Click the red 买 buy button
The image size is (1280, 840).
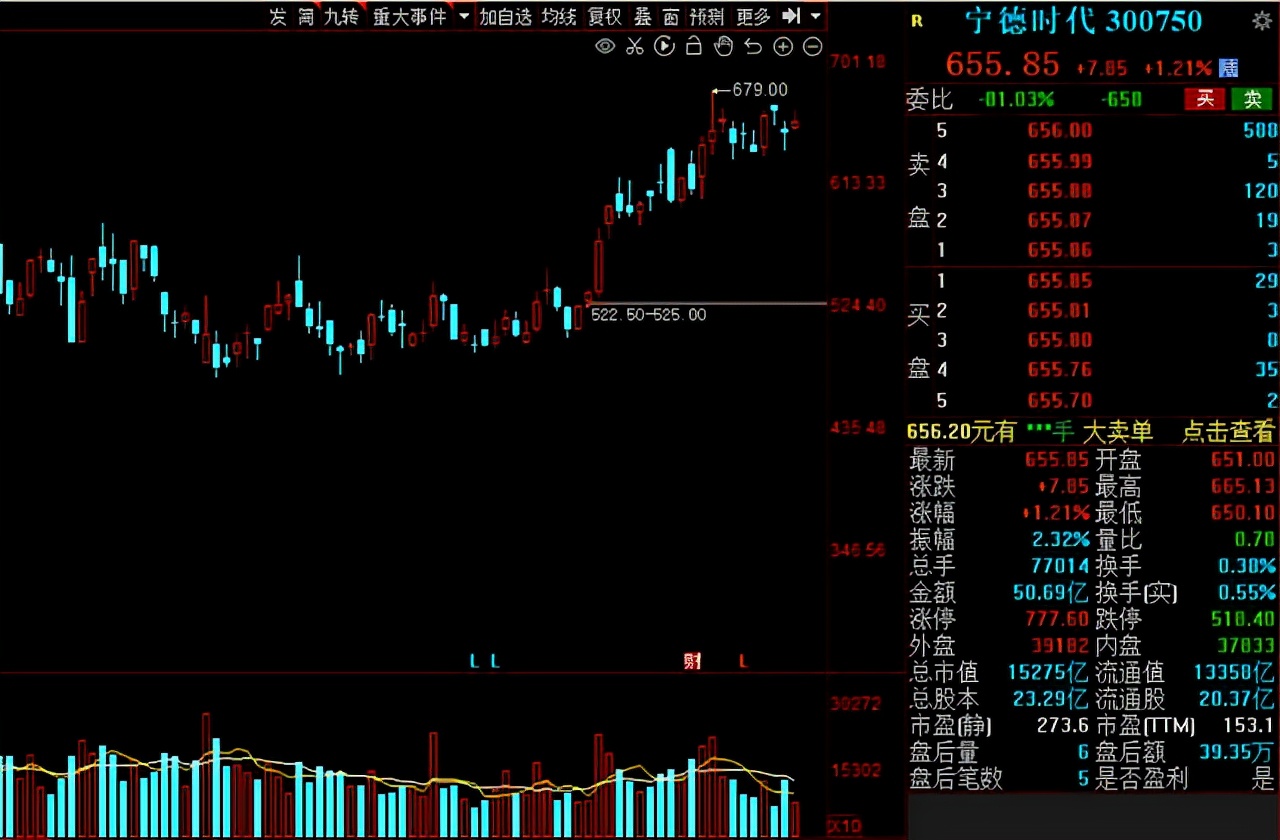pos(1205,99)
